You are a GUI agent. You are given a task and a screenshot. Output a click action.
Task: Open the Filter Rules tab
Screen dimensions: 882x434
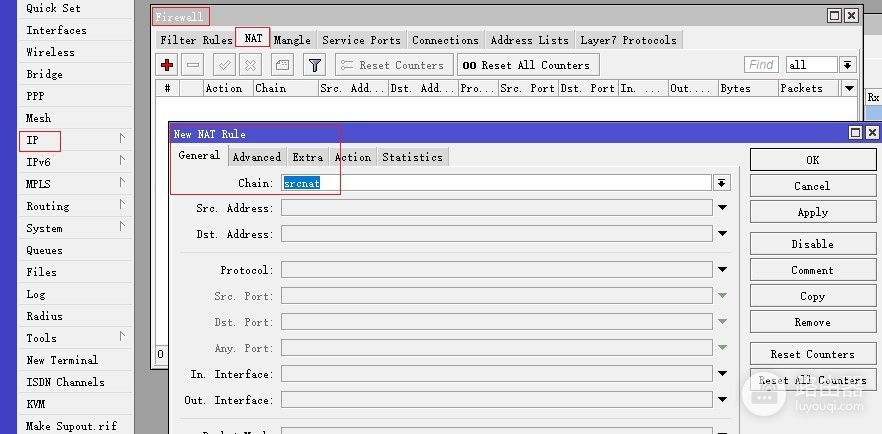196,40
